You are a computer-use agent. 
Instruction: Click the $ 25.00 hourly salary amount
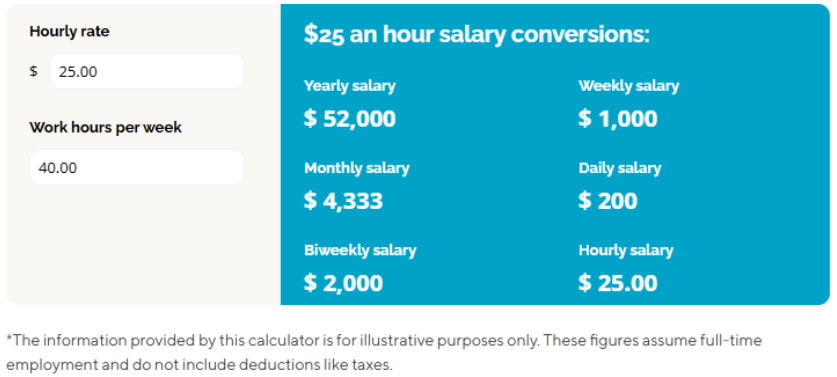(x=618, y=283)
